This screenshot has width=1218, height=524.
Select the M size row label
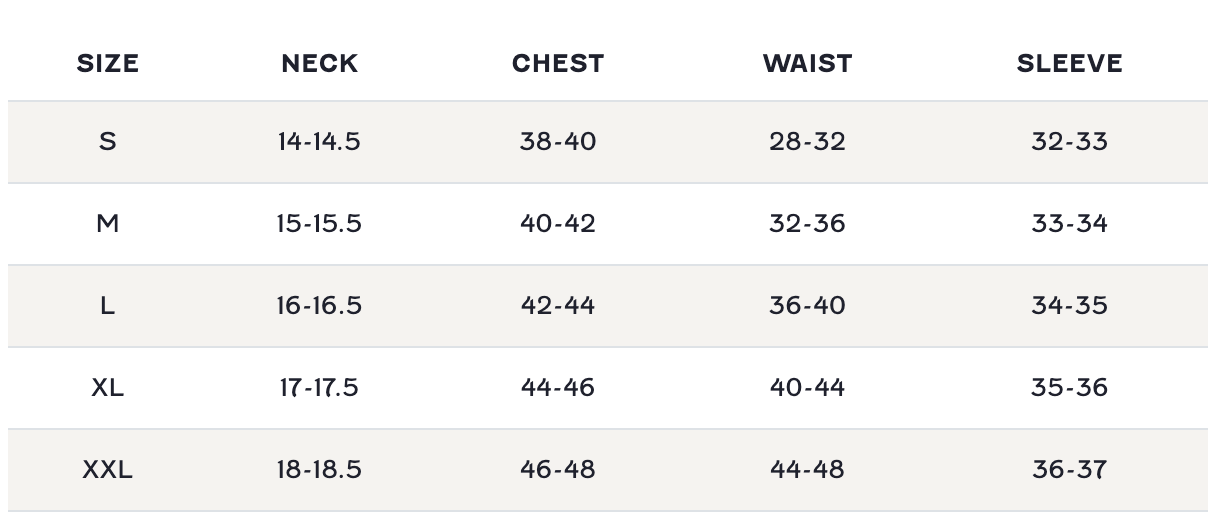point(108,223)
